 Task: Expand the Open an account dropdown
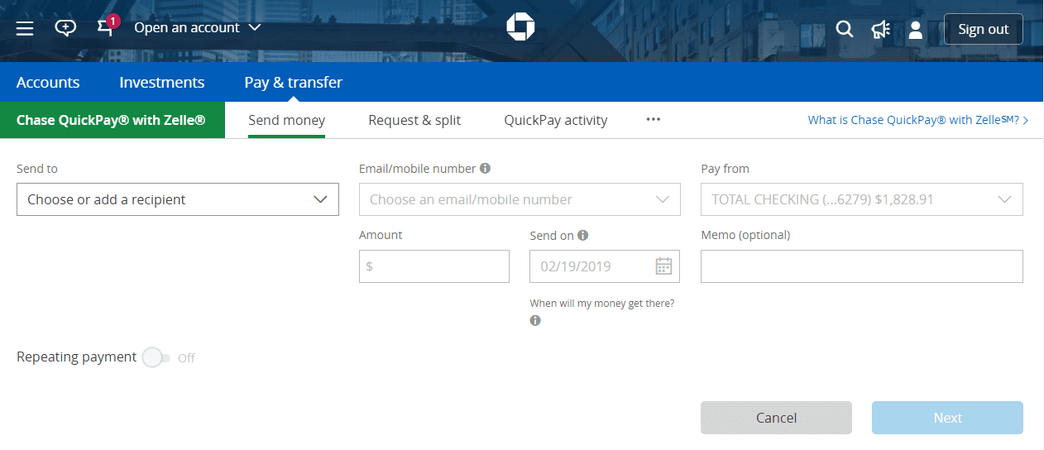[x=197, y=28]
